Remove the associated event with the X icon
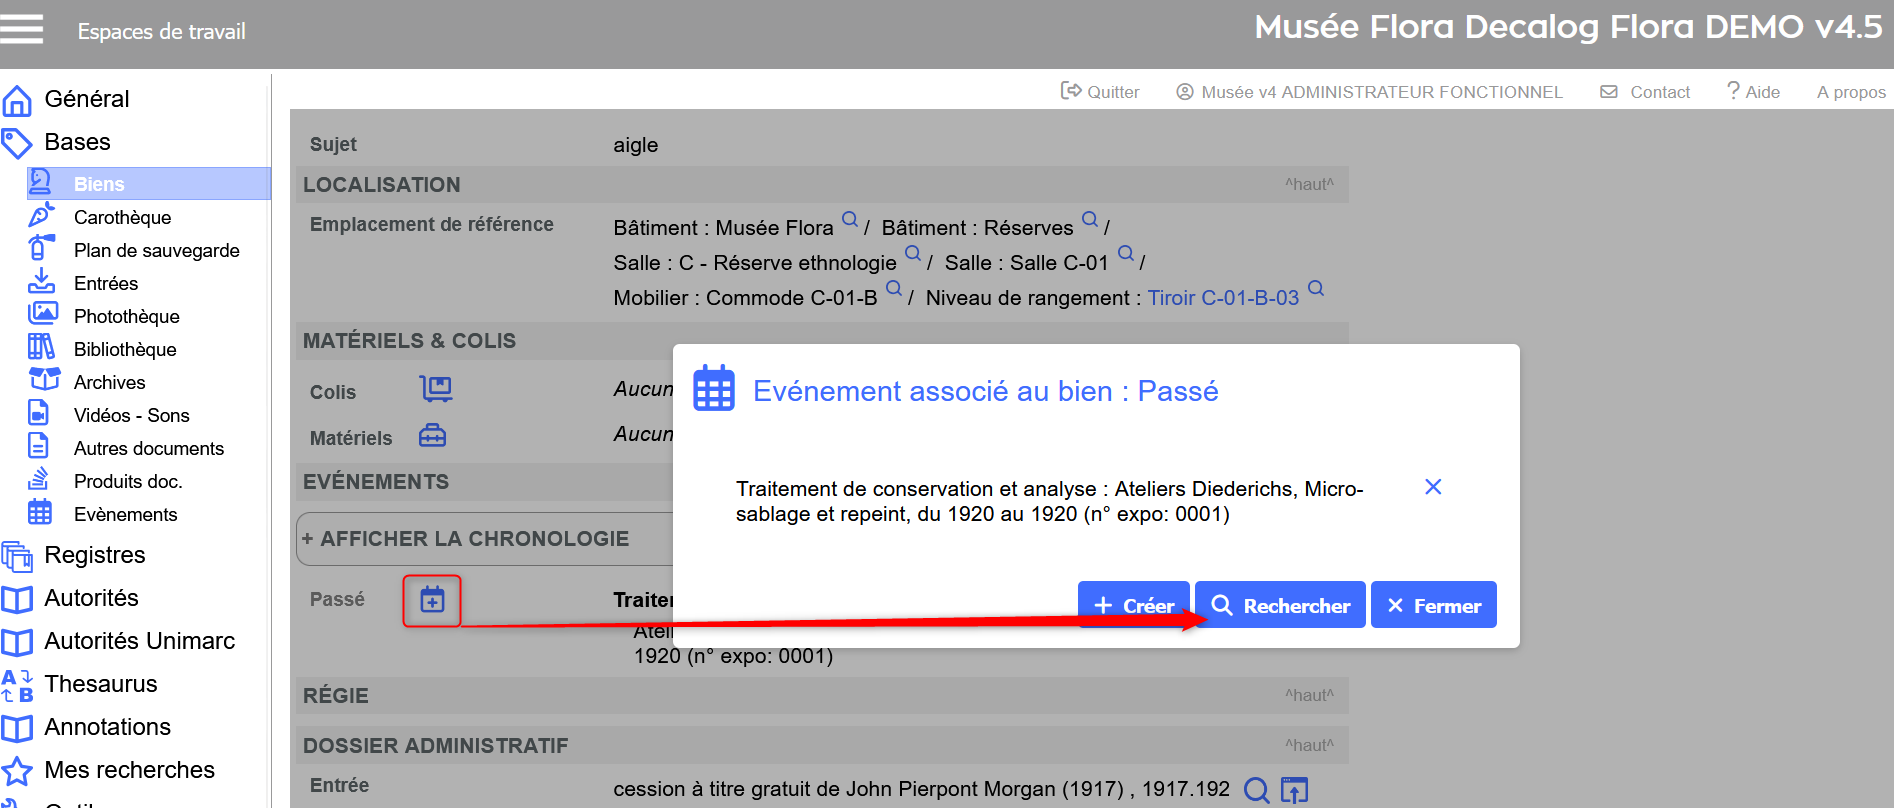This screenshot has width=1894, height=808. coord(1432,487)
